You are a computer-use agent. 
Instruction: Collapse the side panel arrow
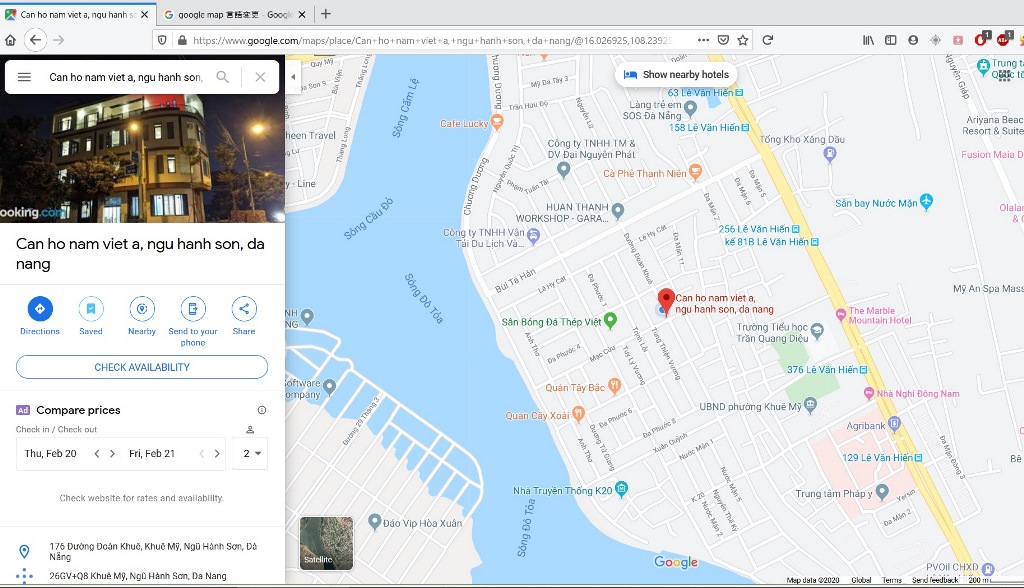tap(292, 76)
